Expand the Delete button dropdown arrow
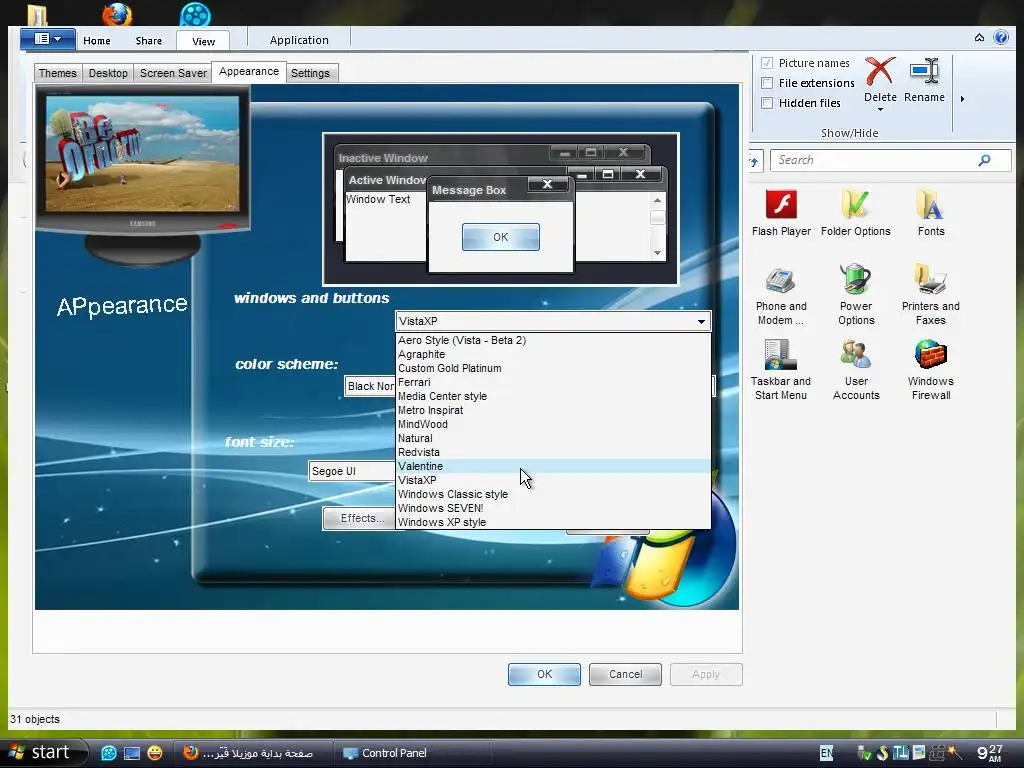 coord(880,109)
